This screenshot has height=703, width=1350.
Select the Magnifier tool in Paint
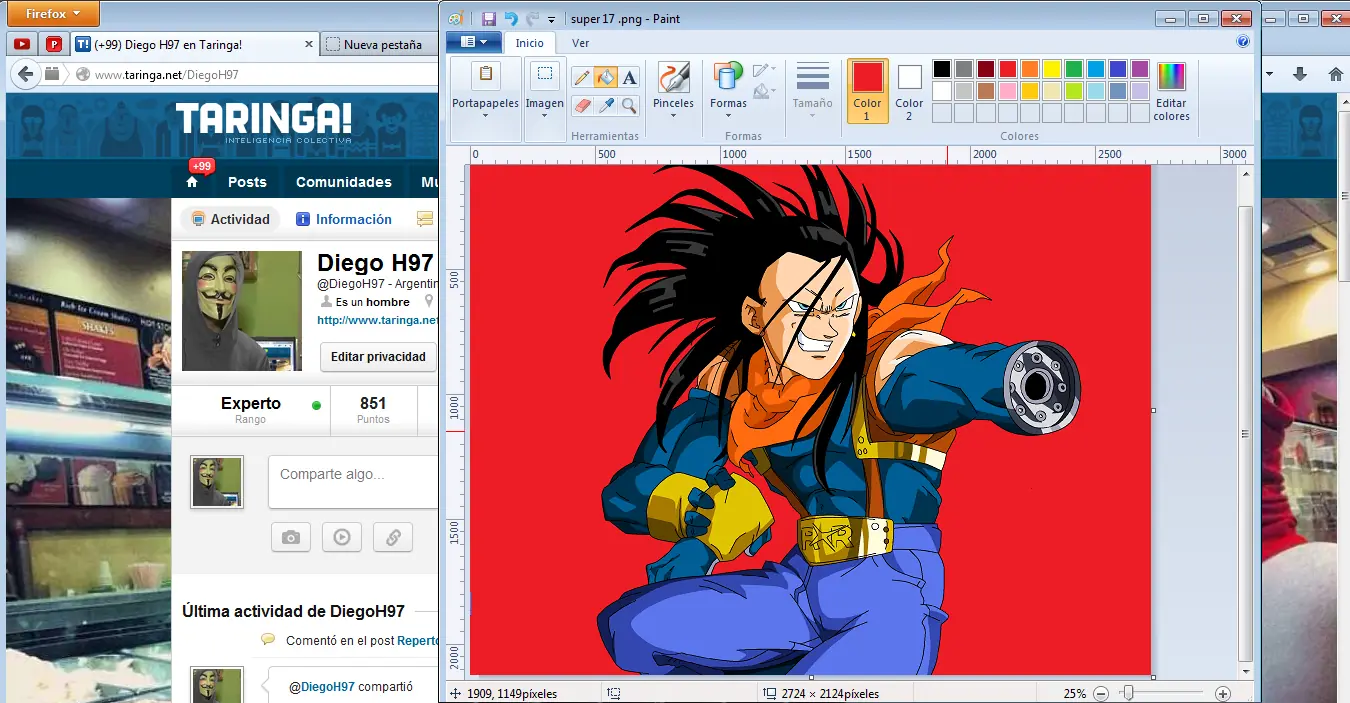click(629, 104)
